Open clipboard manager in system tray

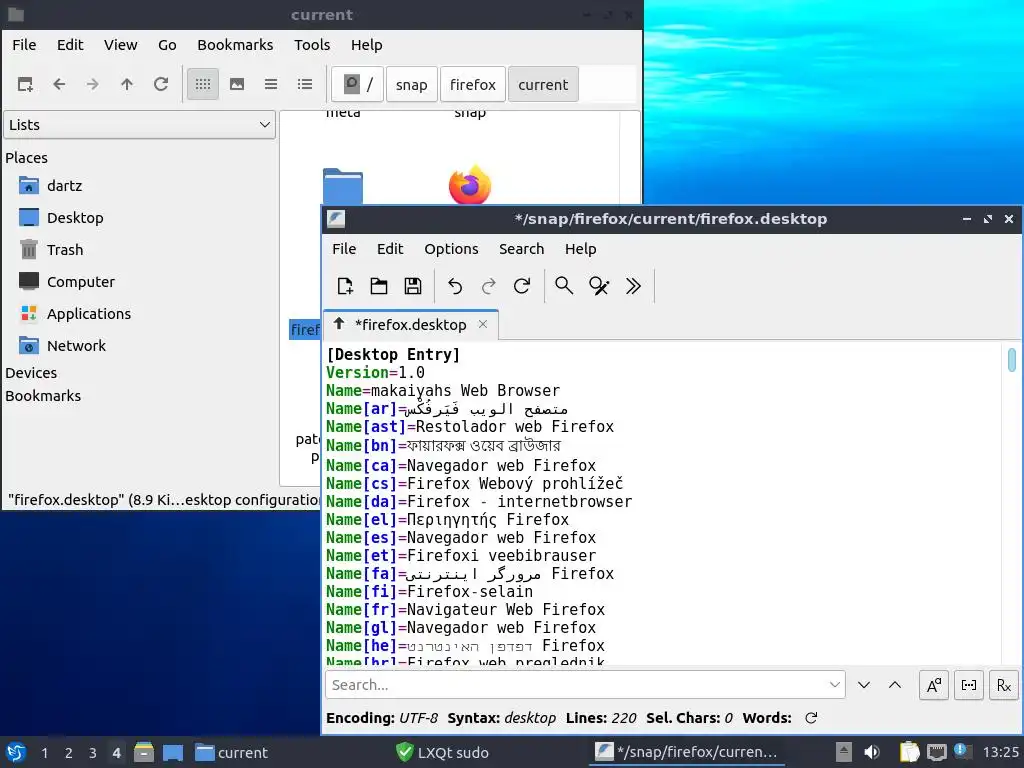click(x=909, y=752)
